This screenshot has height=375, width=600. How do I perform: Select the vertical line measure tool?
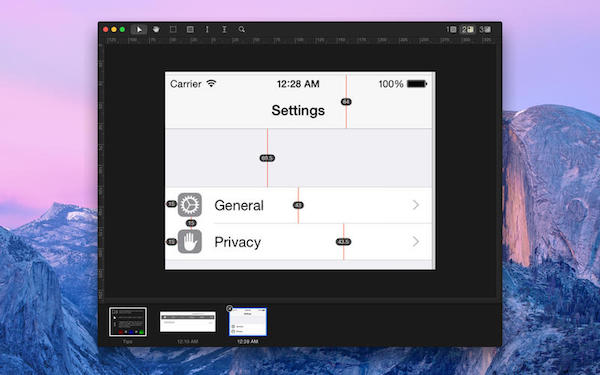click(207, 29)
